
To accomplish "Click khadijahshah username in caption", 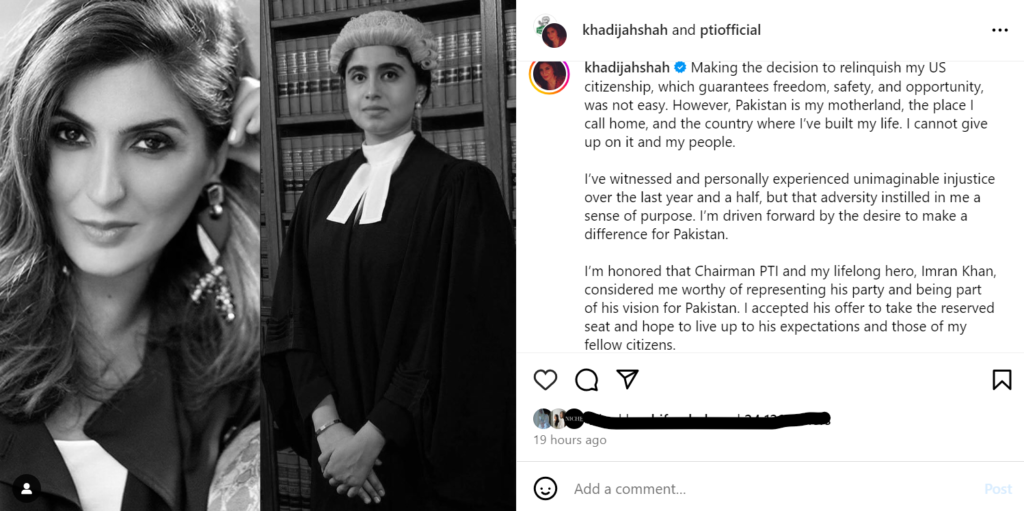I will 626,67.
